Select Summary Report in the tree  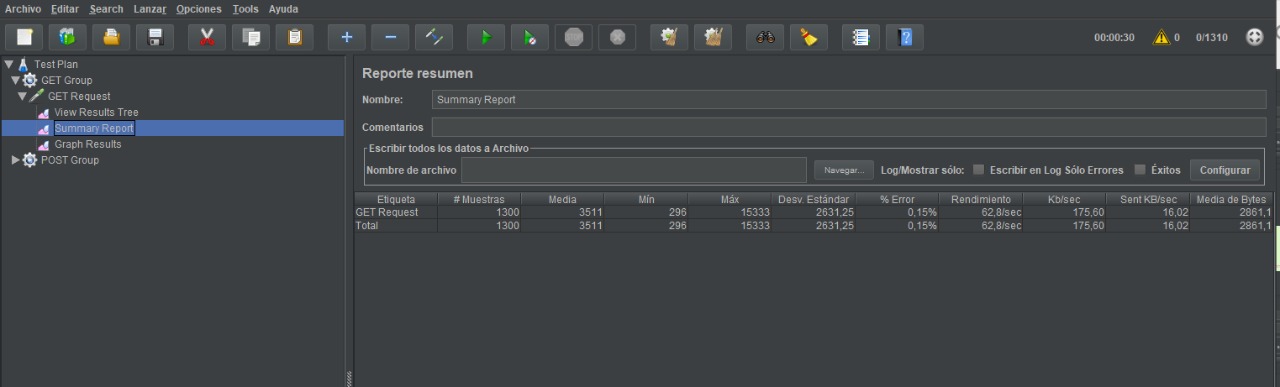(x=94, y=128)
